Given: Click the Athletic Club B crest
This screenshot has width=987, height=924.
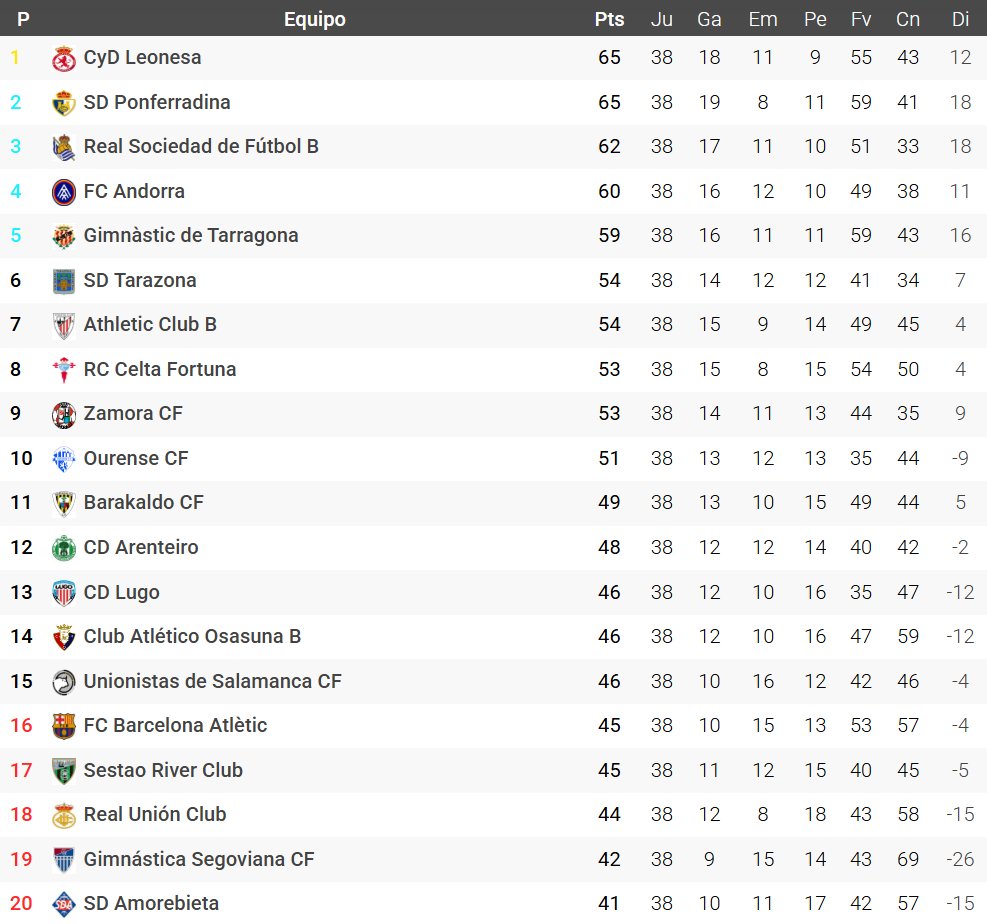Looking at the screenshot, I should click(x=64, y=325).
